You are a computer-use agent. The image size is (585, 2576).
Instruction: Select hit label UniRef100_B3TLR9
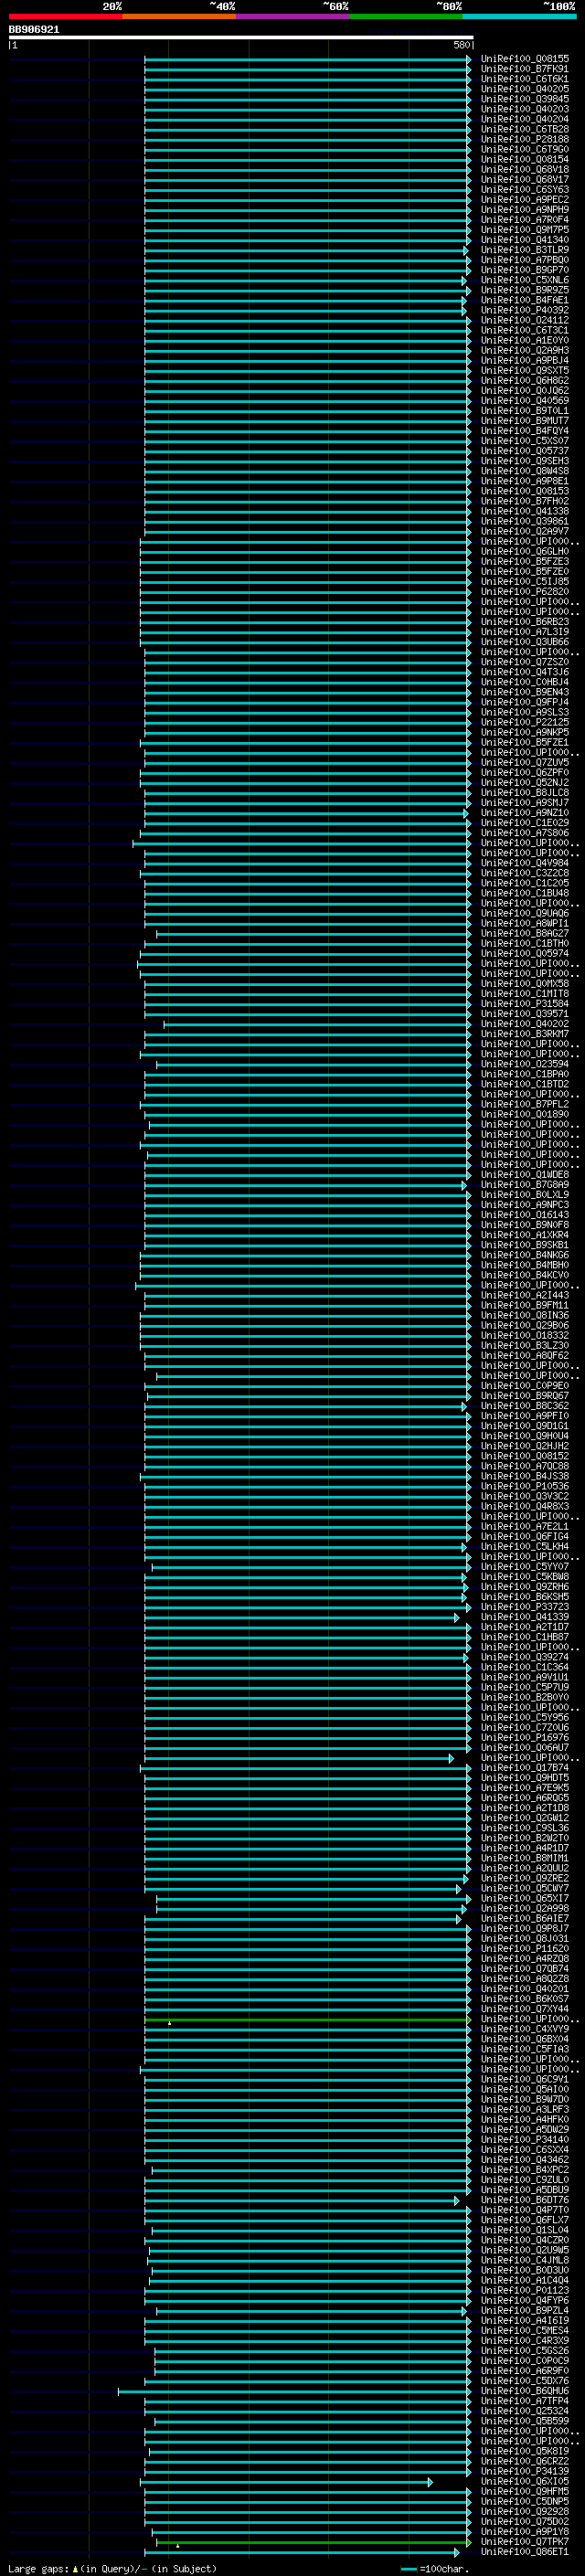pyautogui.click(x=524, y=250)
